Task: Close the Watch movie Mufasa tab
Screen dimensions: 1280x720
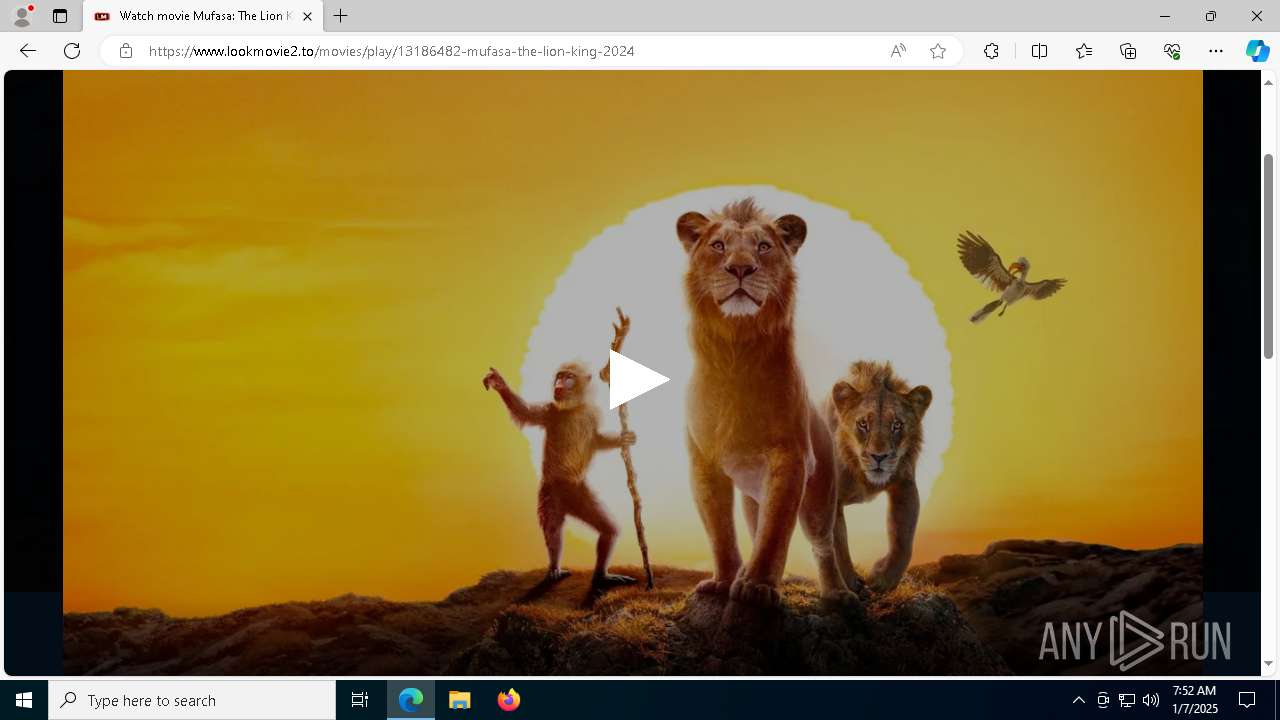Action: (307, 16)
